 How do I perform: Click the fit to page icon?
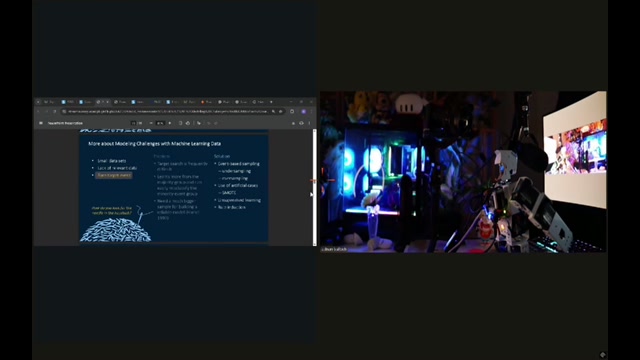180,123
